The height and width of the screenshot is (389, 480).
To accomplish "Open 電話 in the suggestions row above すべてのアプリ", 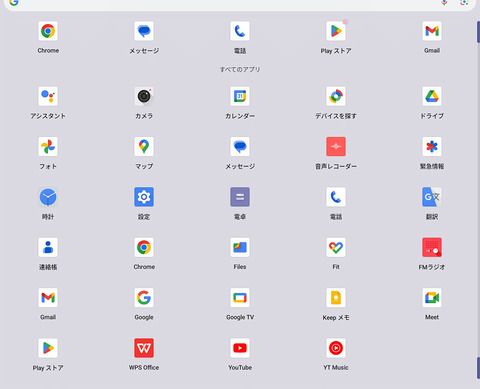I will 240,31.
